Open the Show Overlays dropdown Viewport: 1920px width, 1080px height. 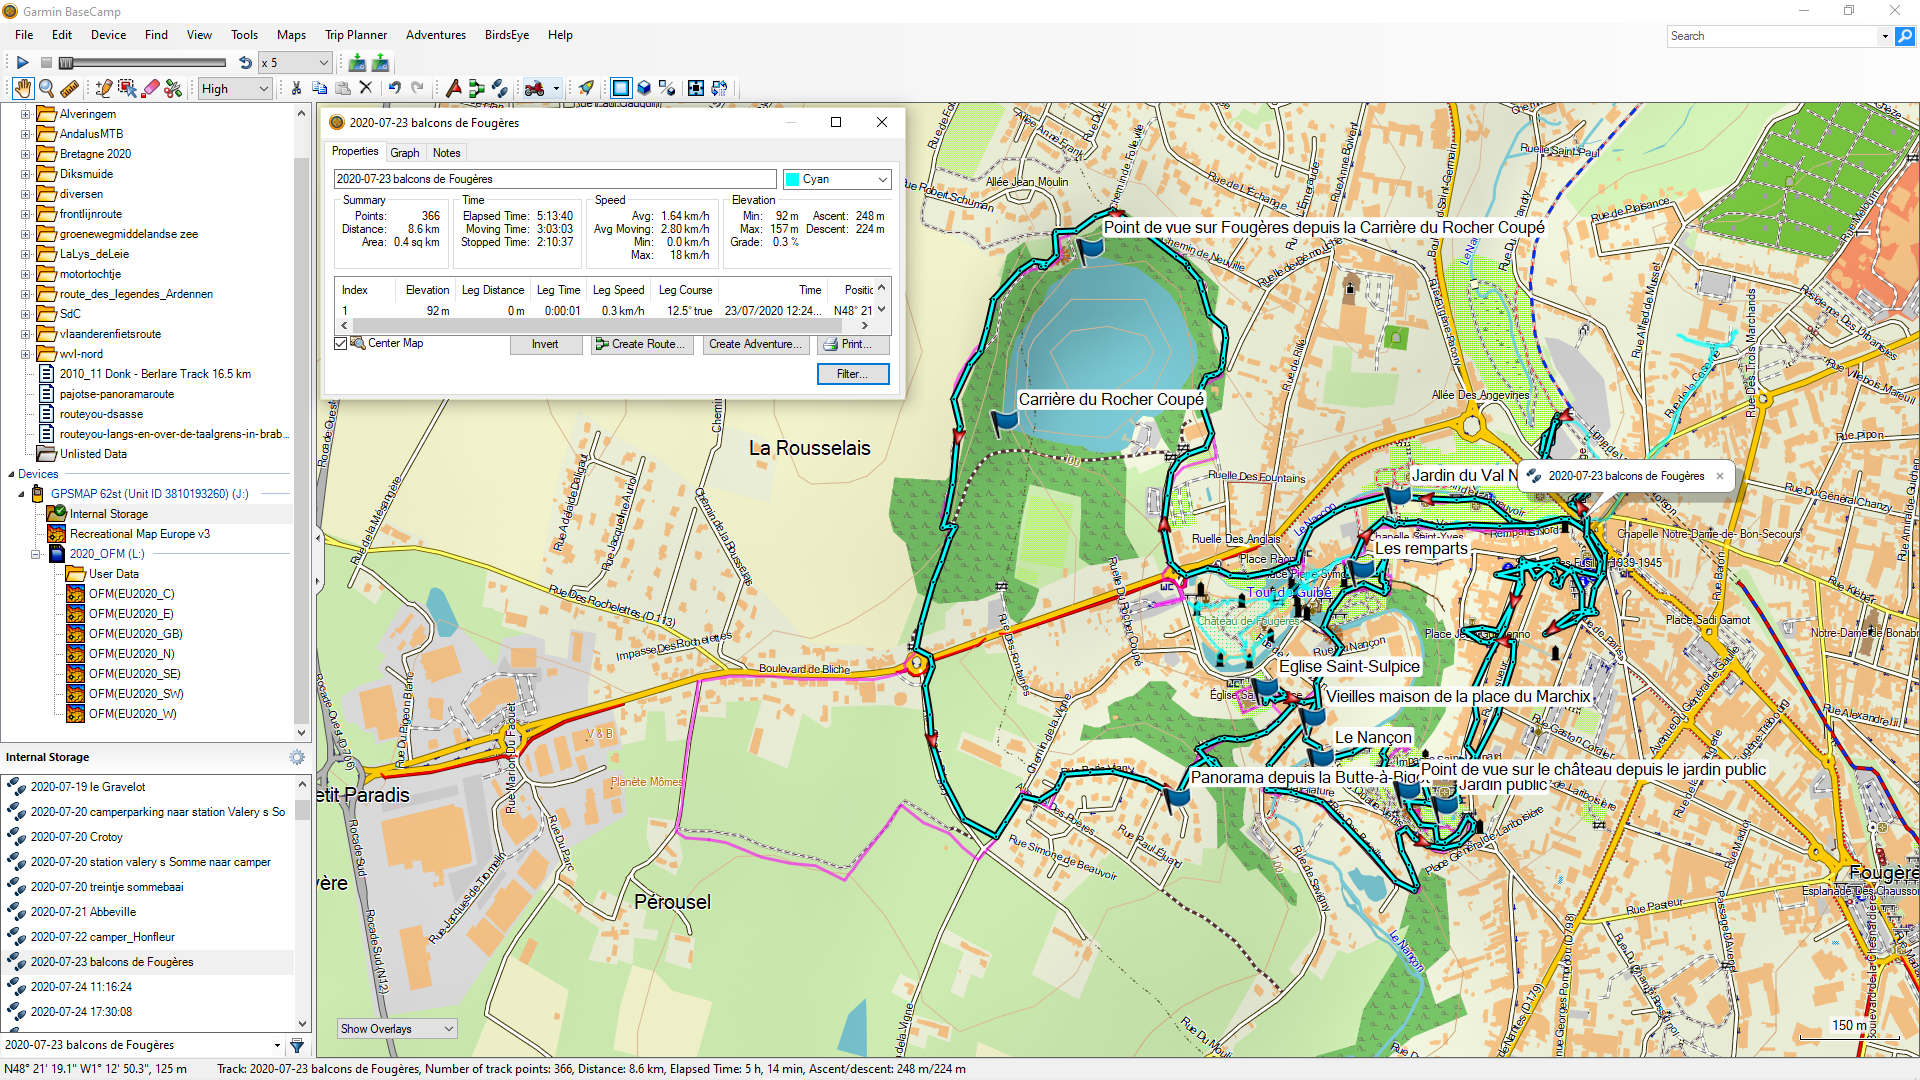397,1029
